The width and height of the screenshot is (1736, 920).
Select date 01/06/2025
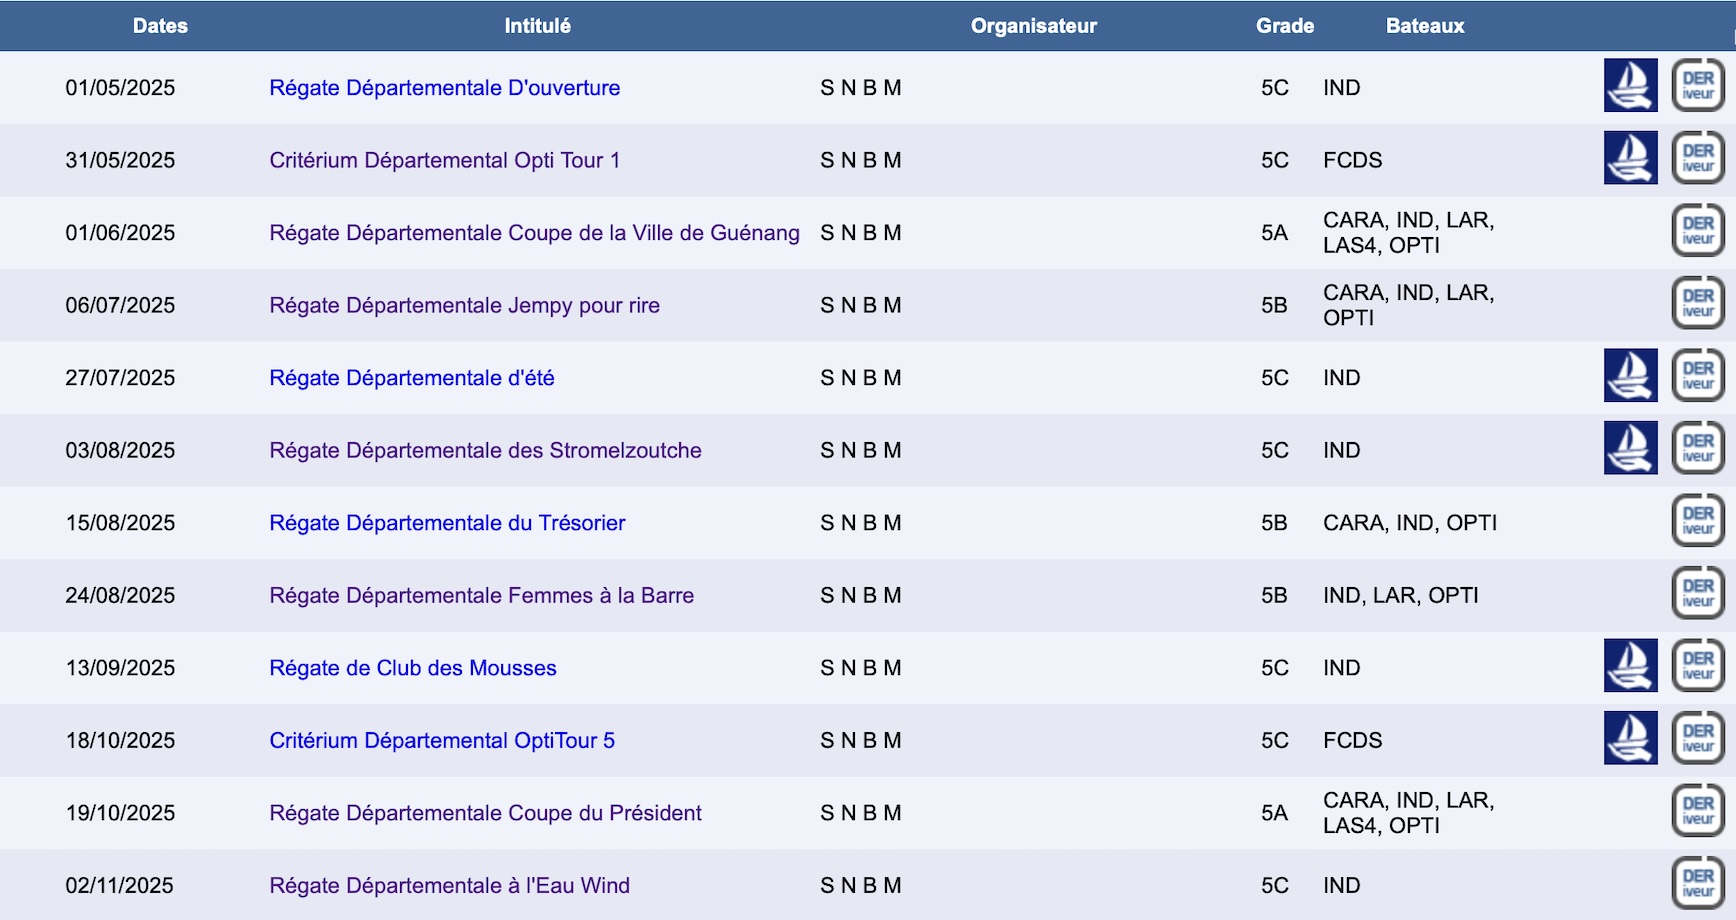pos(120,233)
